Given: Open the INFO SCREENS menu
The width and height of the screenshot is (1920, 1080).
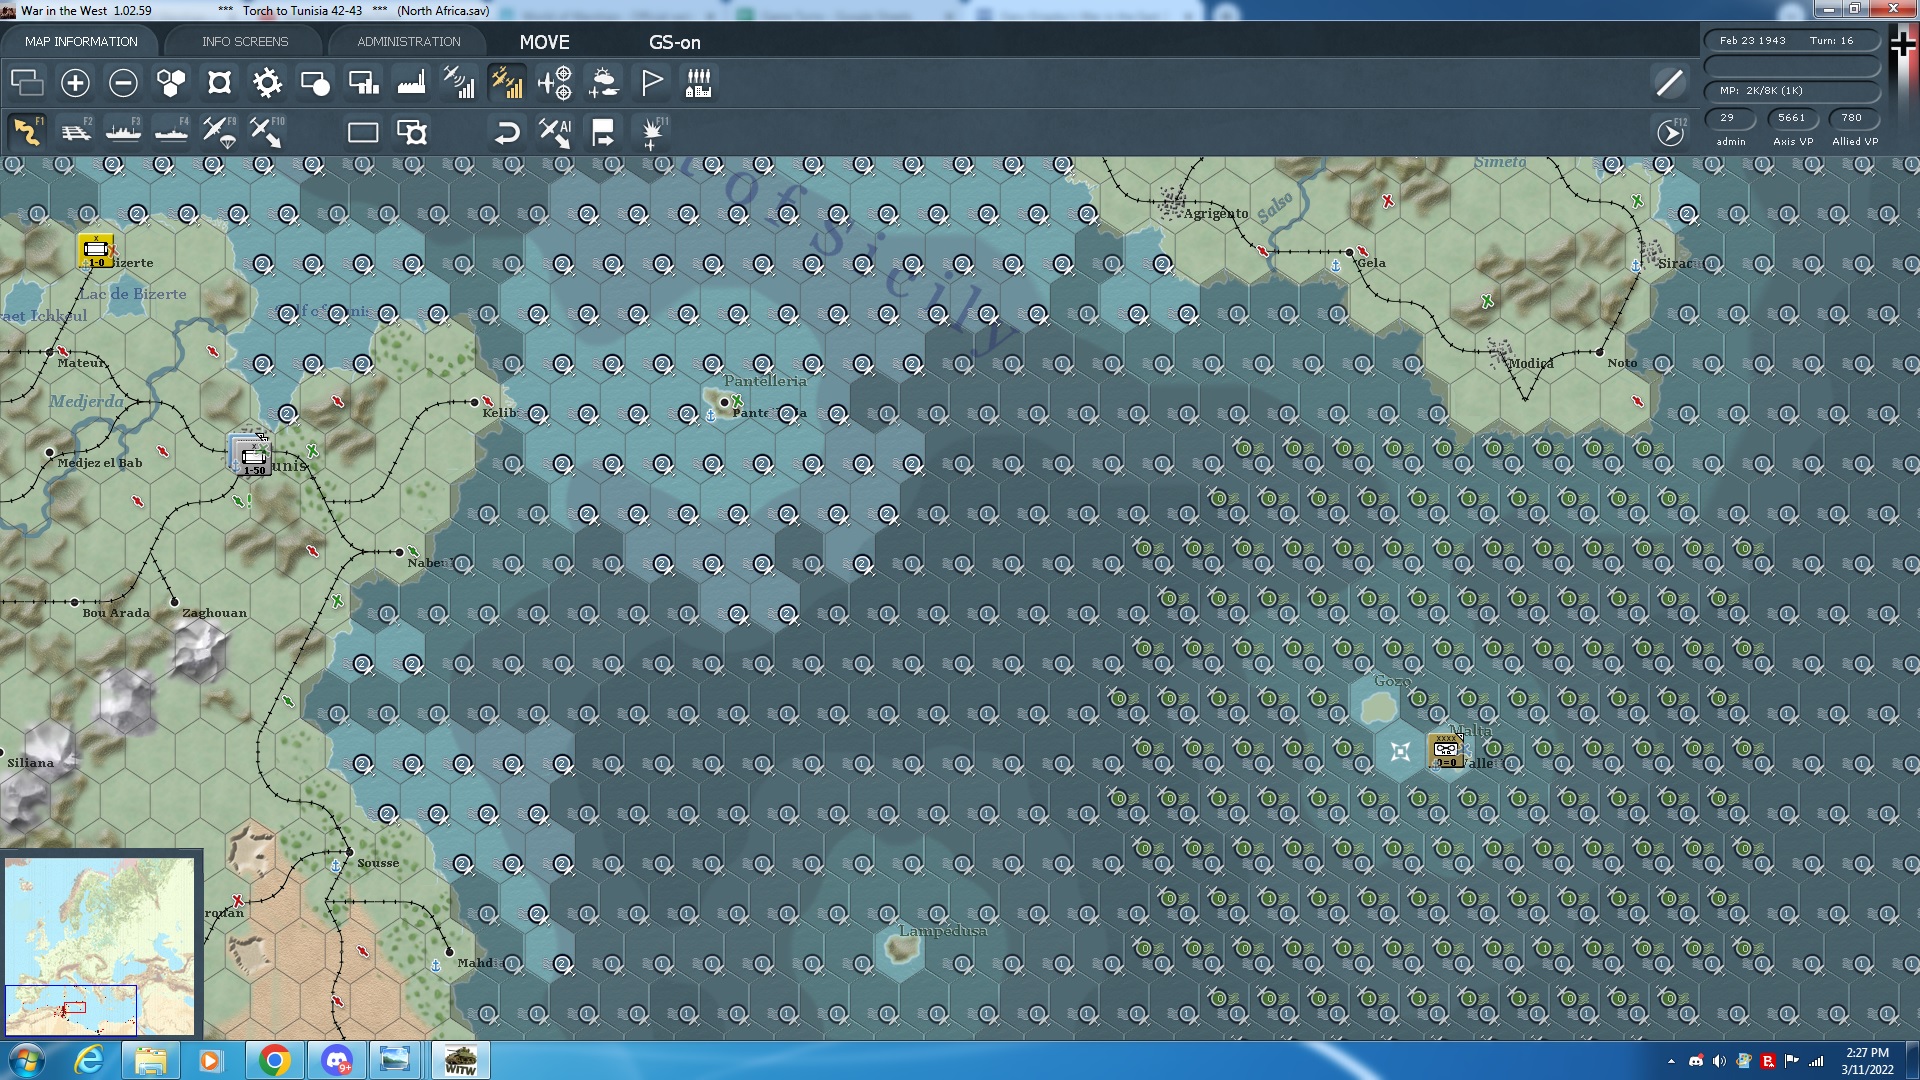Looking at the screenshot, I should (244, 41).
